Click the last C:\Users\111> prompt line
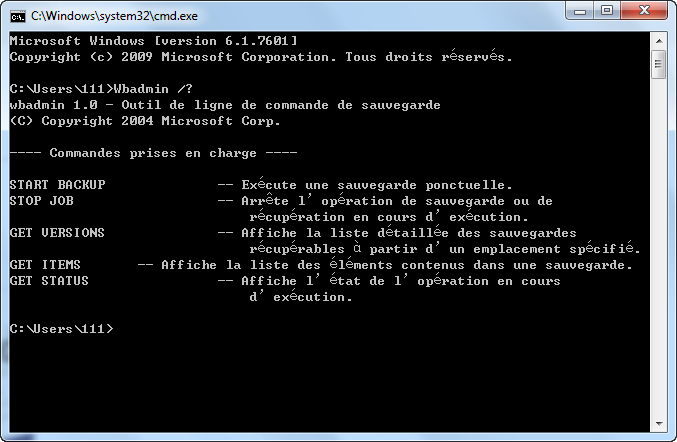Screen dimensions: 677x442 [61, 328]
